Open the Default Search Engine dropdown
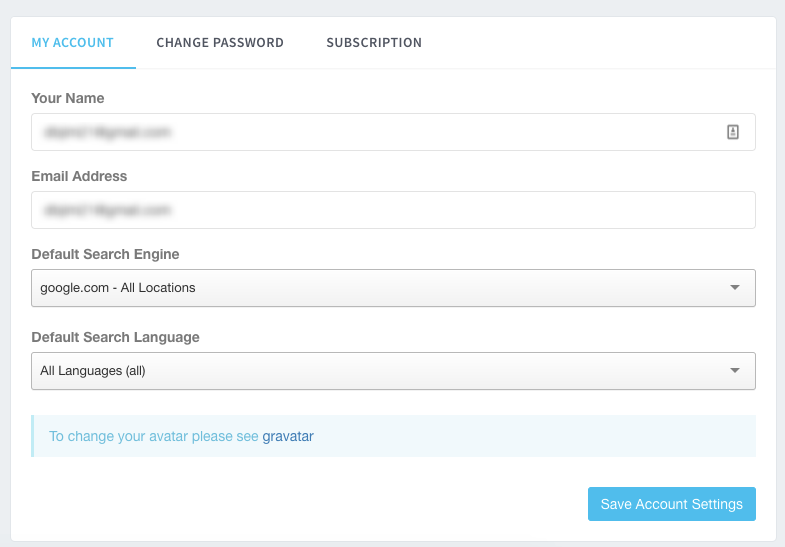Screen dimensions: 785x547 click(x=393, y=288)
